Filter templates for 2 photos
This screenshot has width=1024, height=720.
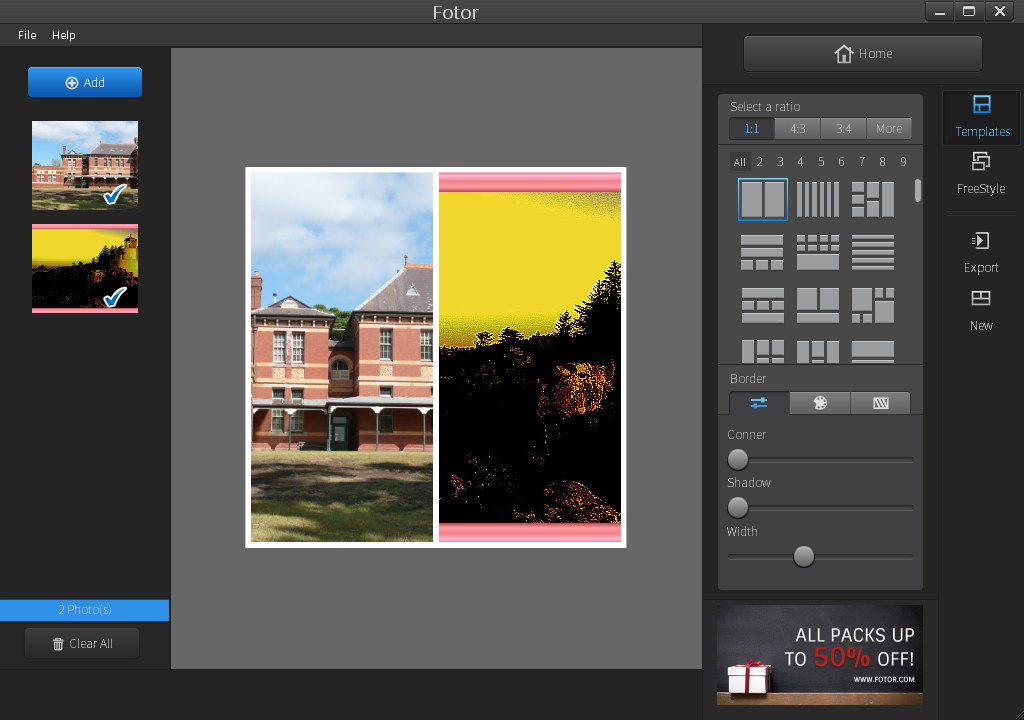point(760,161)
